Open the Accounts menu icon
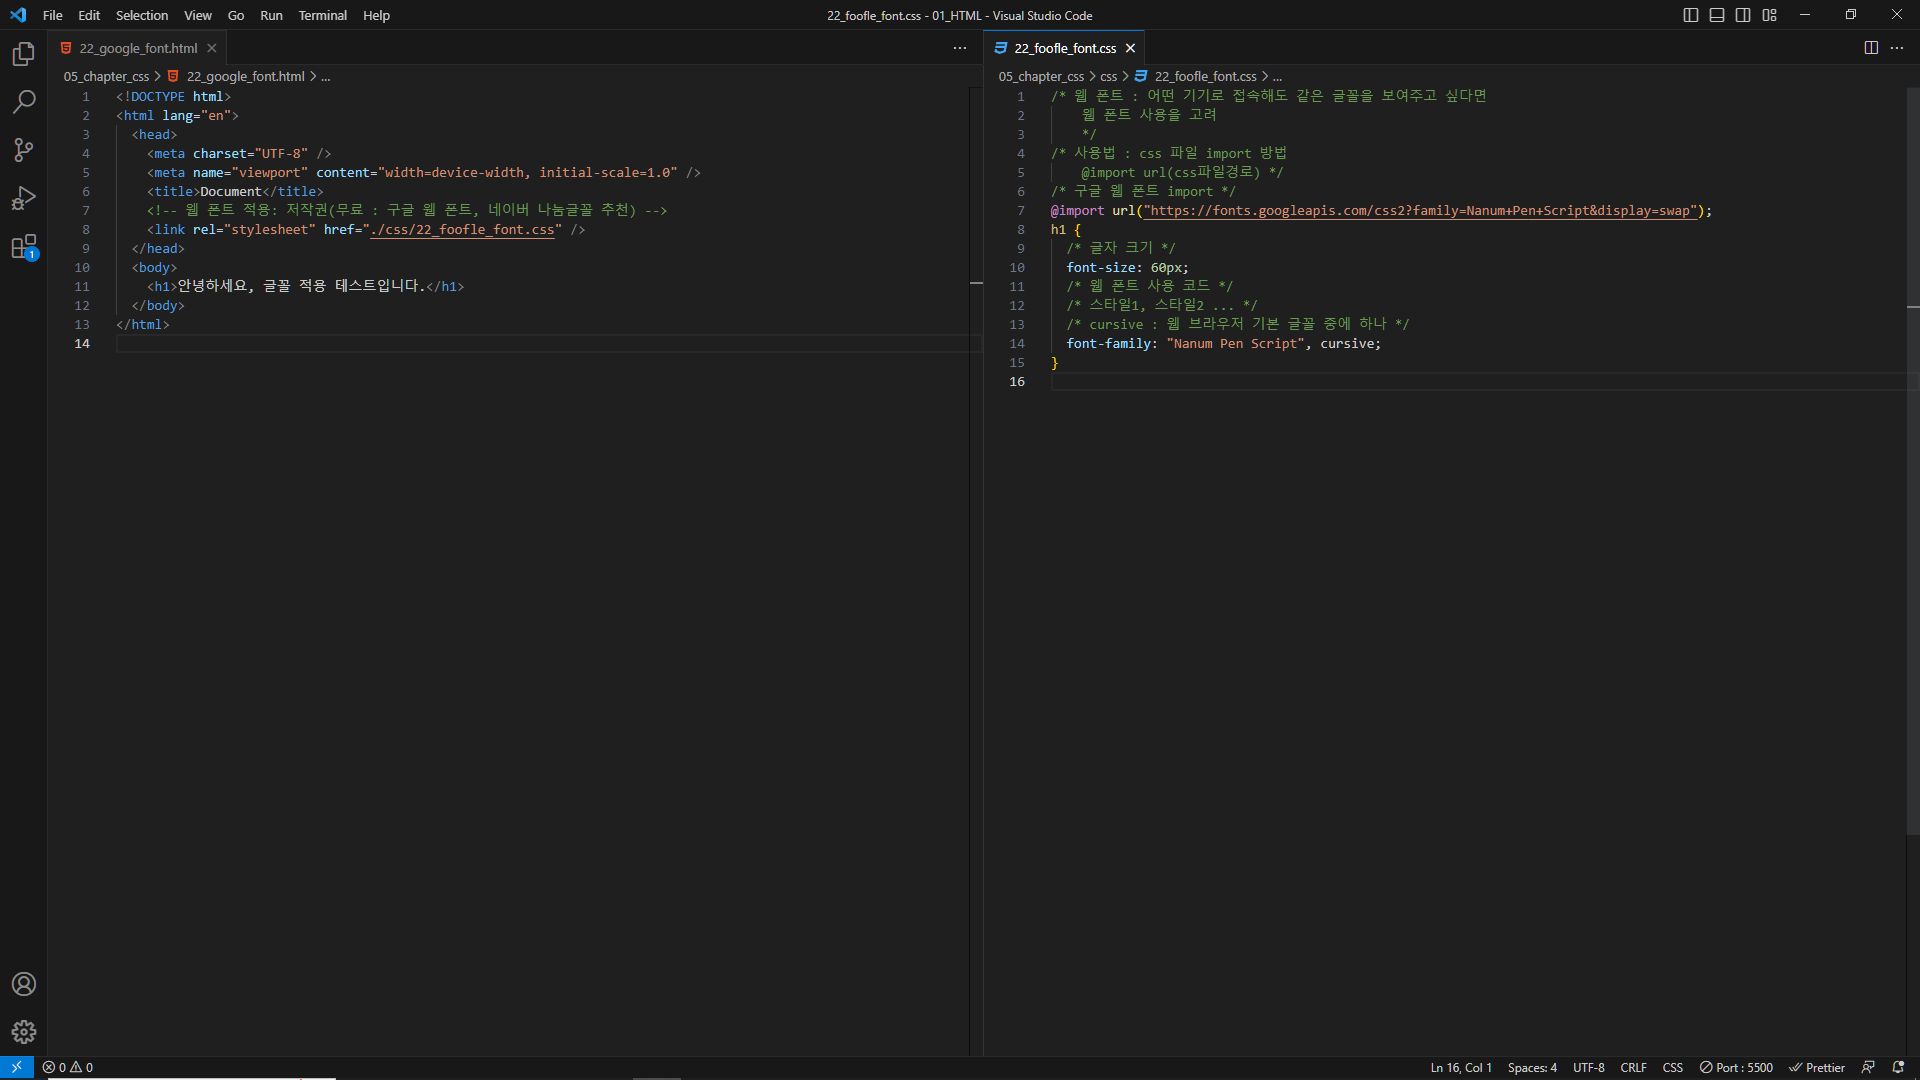Viewport: 1920px width, 1080px height. coord(24,984)
